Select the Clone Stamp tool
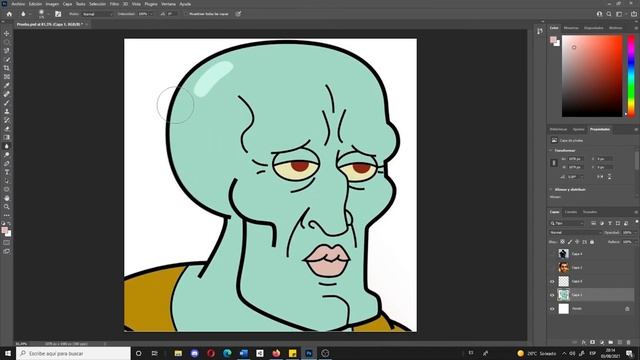 [x=7, y=111]
